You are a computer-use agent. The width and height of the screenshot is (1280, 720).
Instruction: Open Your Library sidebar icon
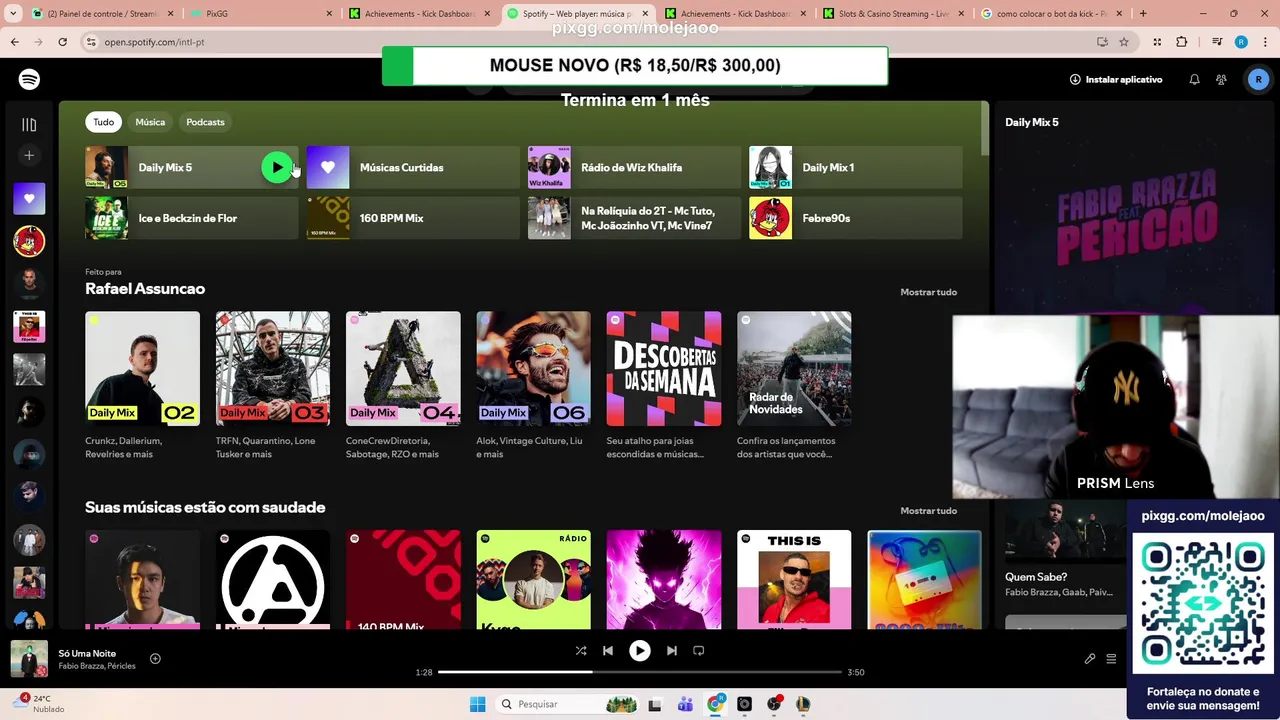[x=29, y=125]
